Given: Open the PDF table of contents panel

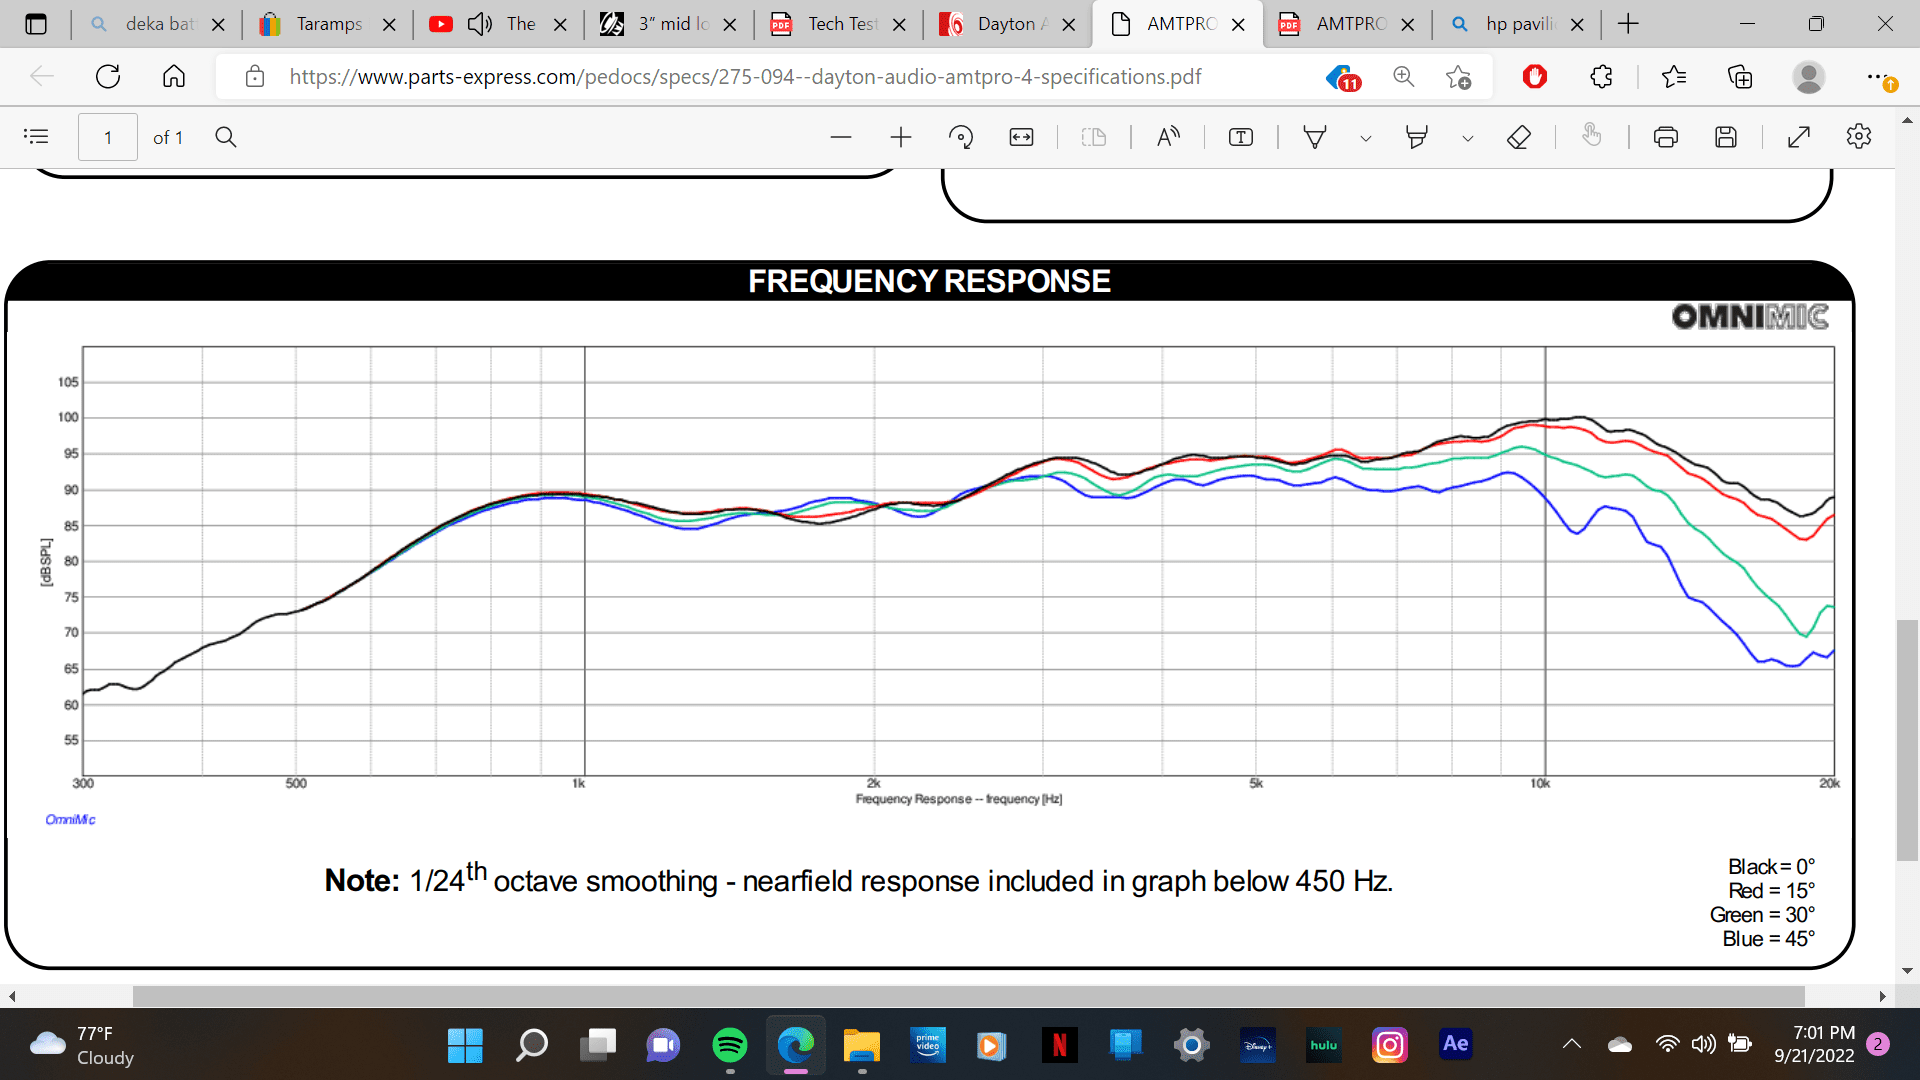Looking at the screenshot, I should tap(36, 137).
